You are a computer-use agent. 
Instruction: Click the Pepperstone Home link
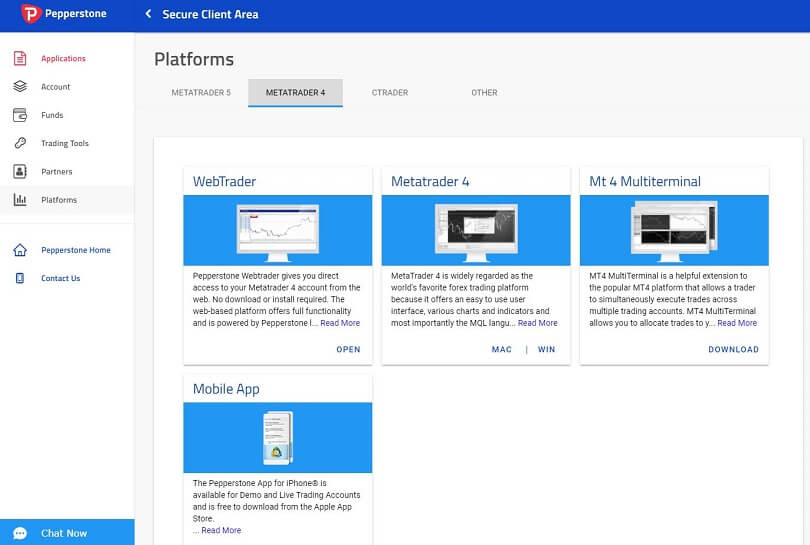76,250
